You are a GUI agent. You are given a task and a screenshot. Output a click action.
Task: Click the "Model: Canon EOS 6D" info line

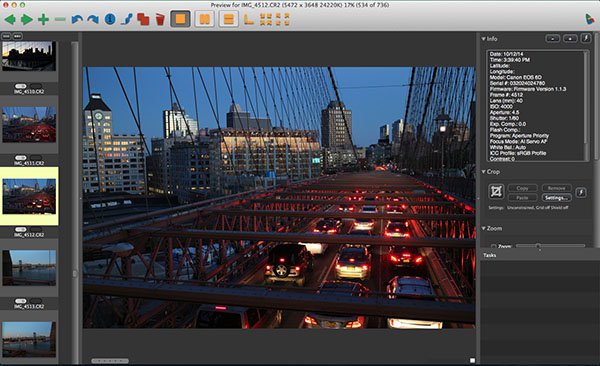point(515,77)
